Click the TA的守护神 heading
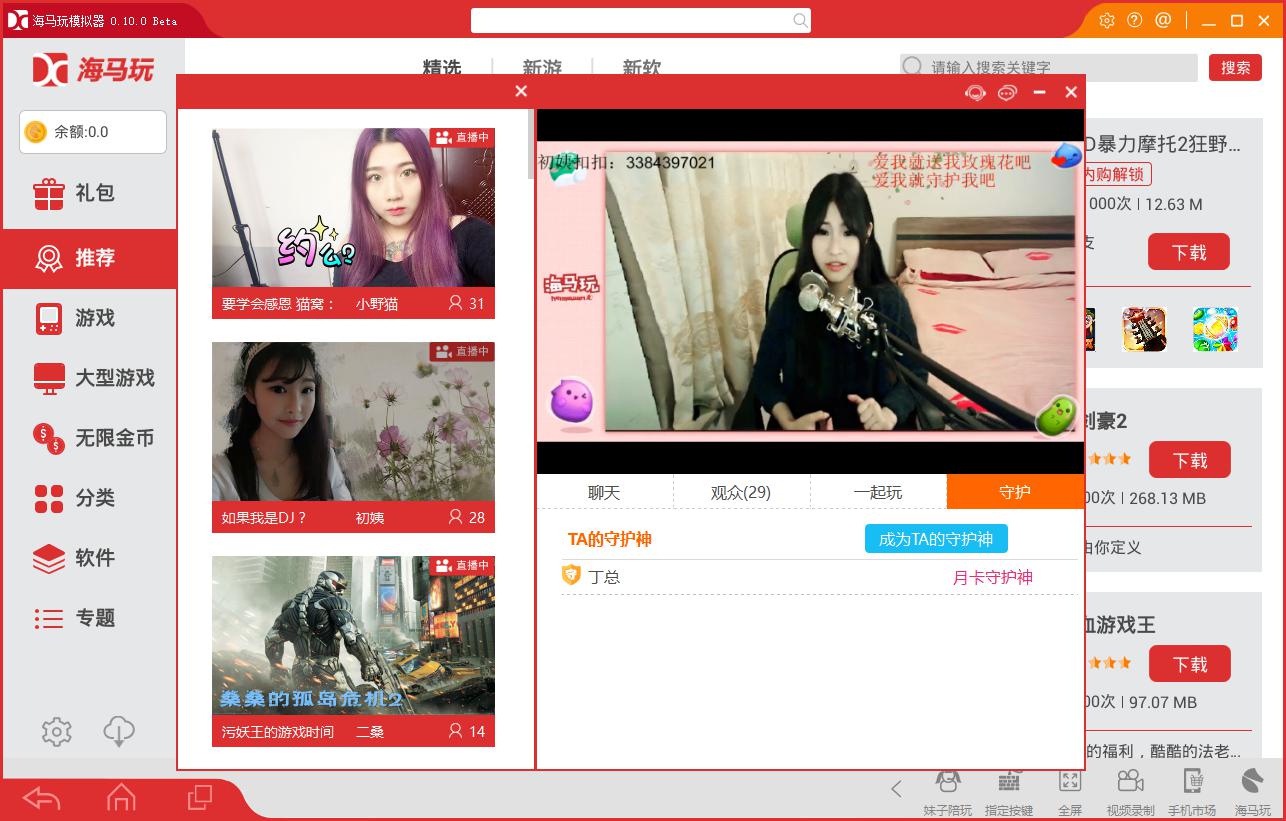The height and width of the screenshot is (821, 1286). (609, 539)
